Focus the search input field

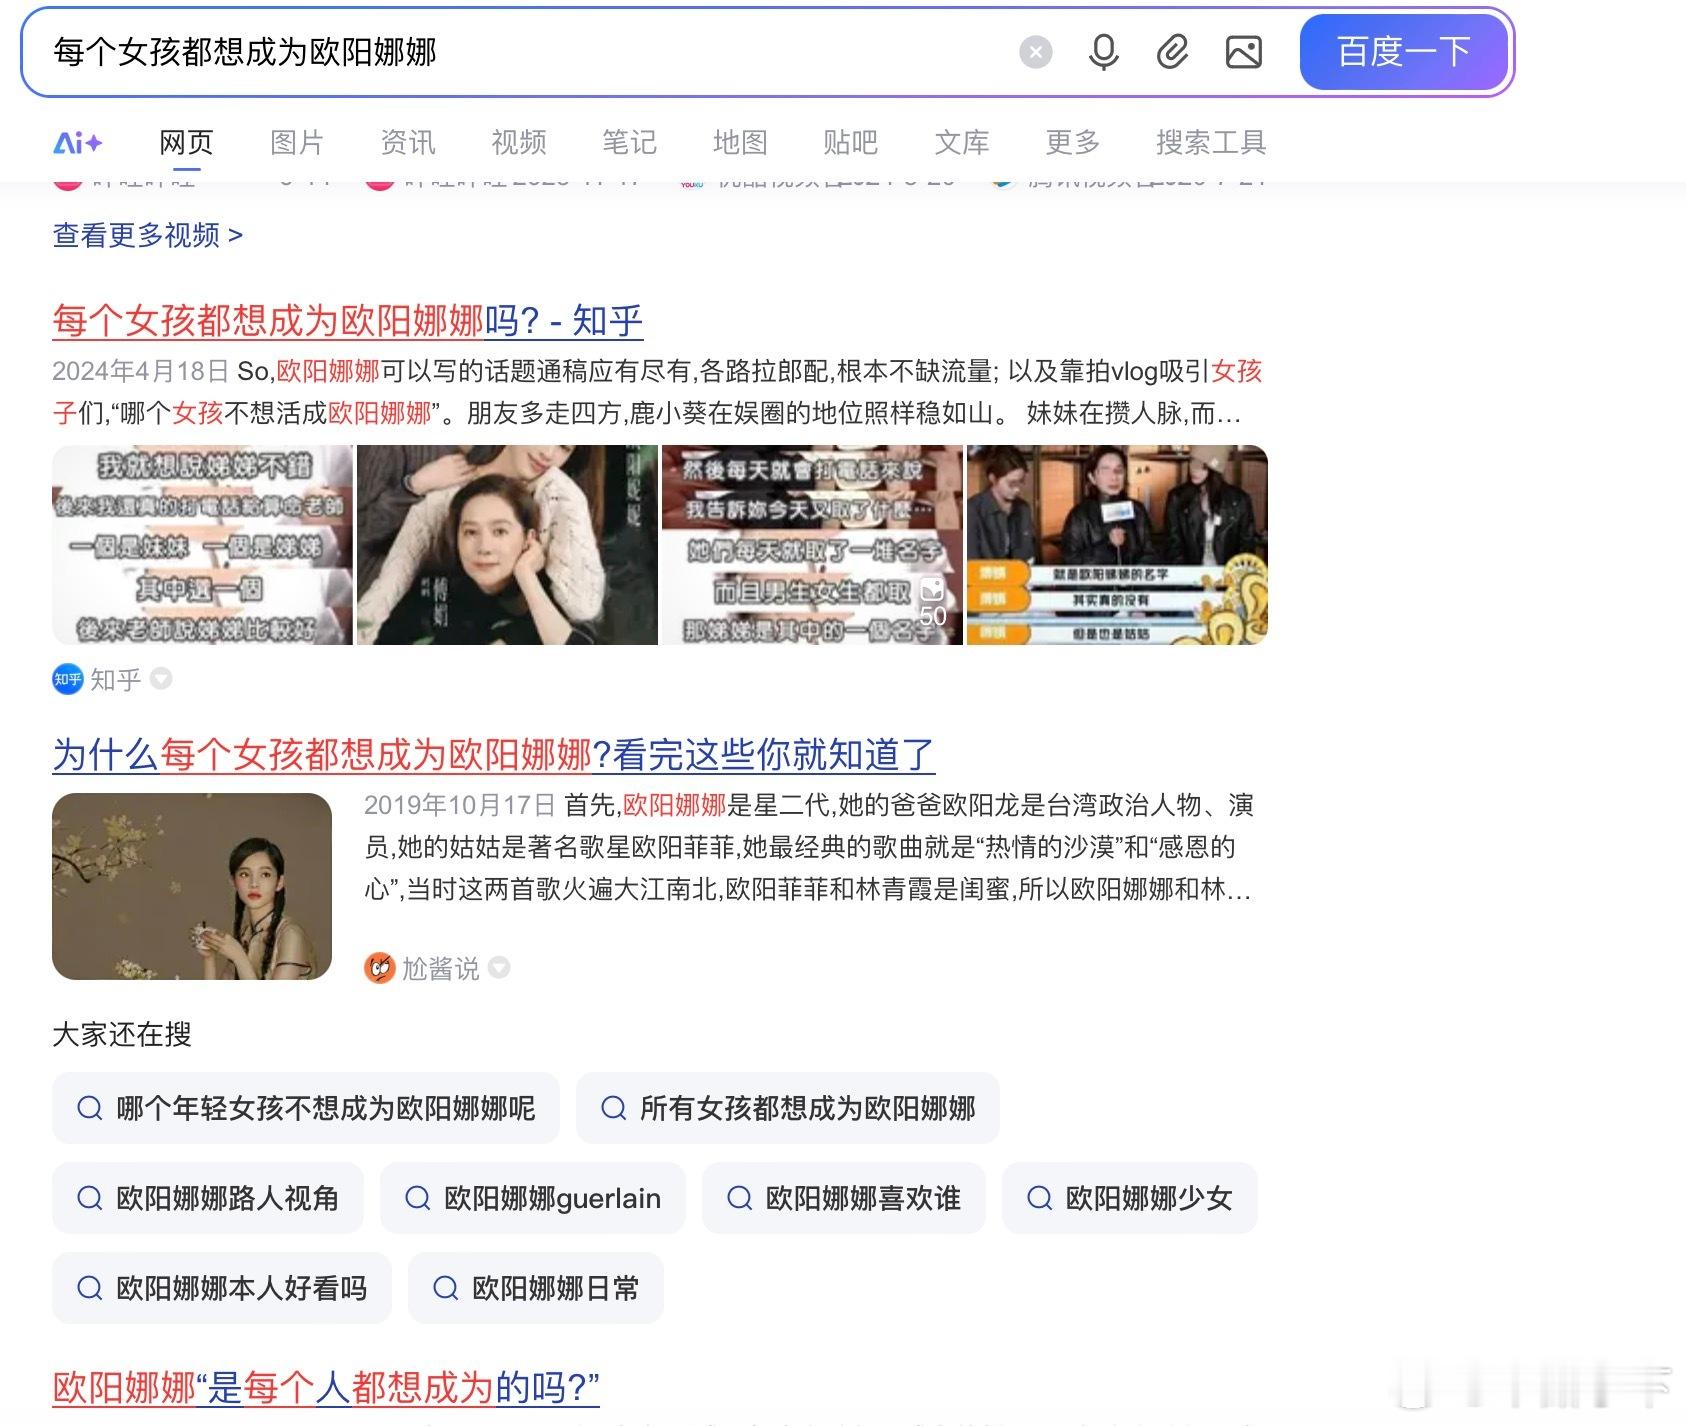(520, 52)
